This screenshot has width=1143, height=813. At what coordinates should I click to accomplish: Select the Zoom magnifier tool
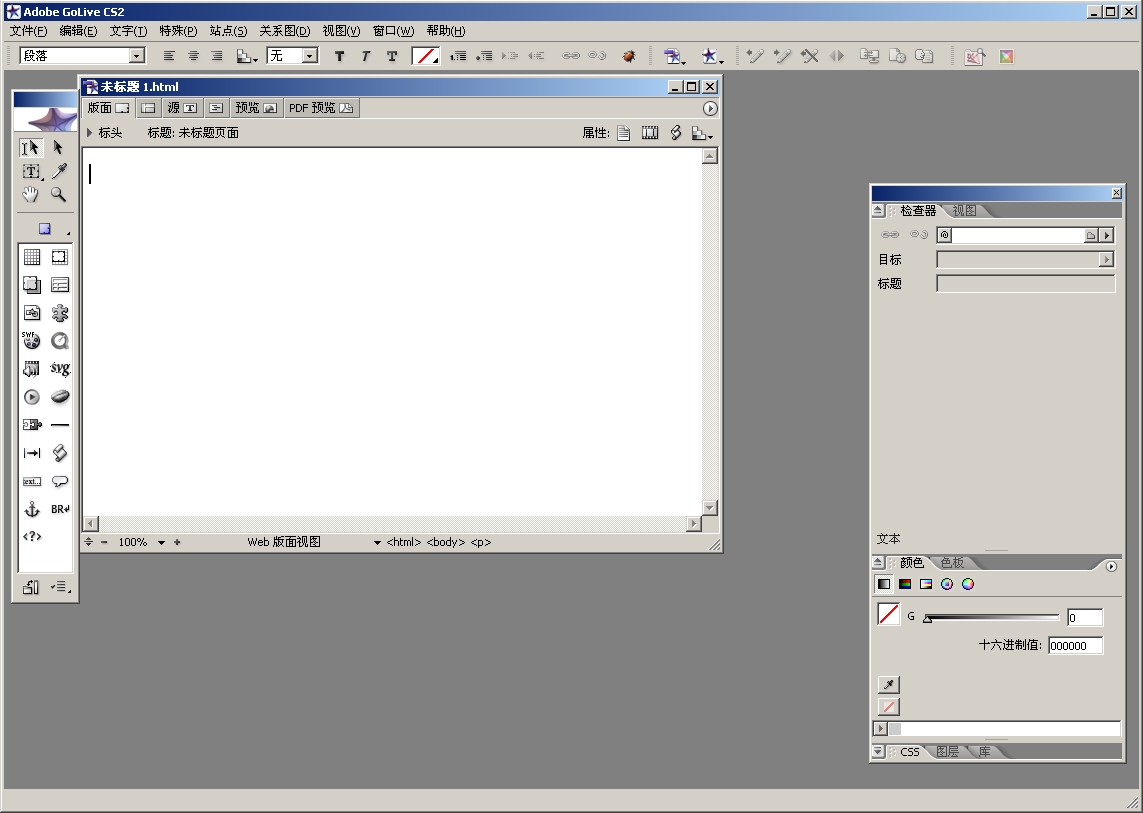[59, 195]
